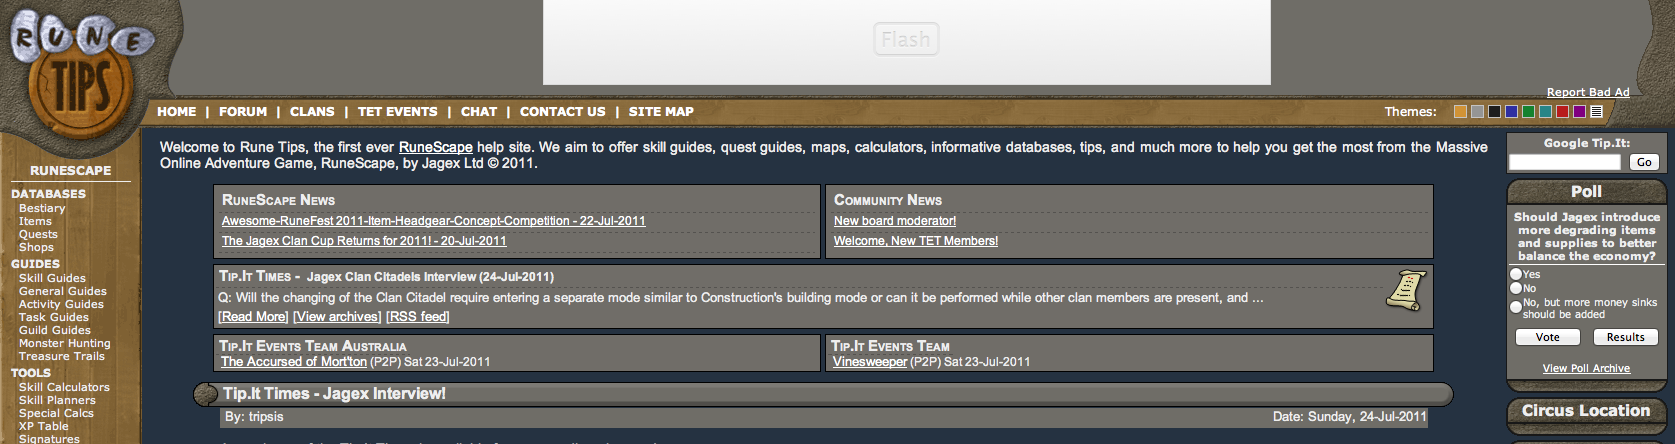The image size is (1675, 444).
Task: Open the HOME menu item
Action: [x=176, y=112]
